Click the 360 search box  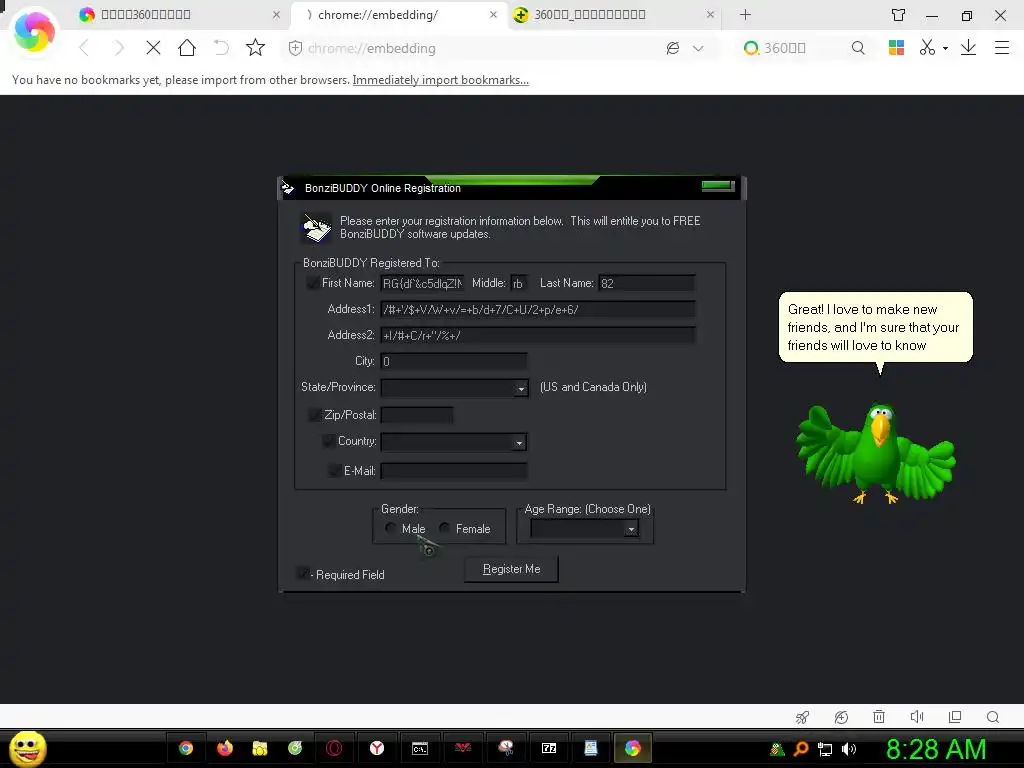point(803,48)
